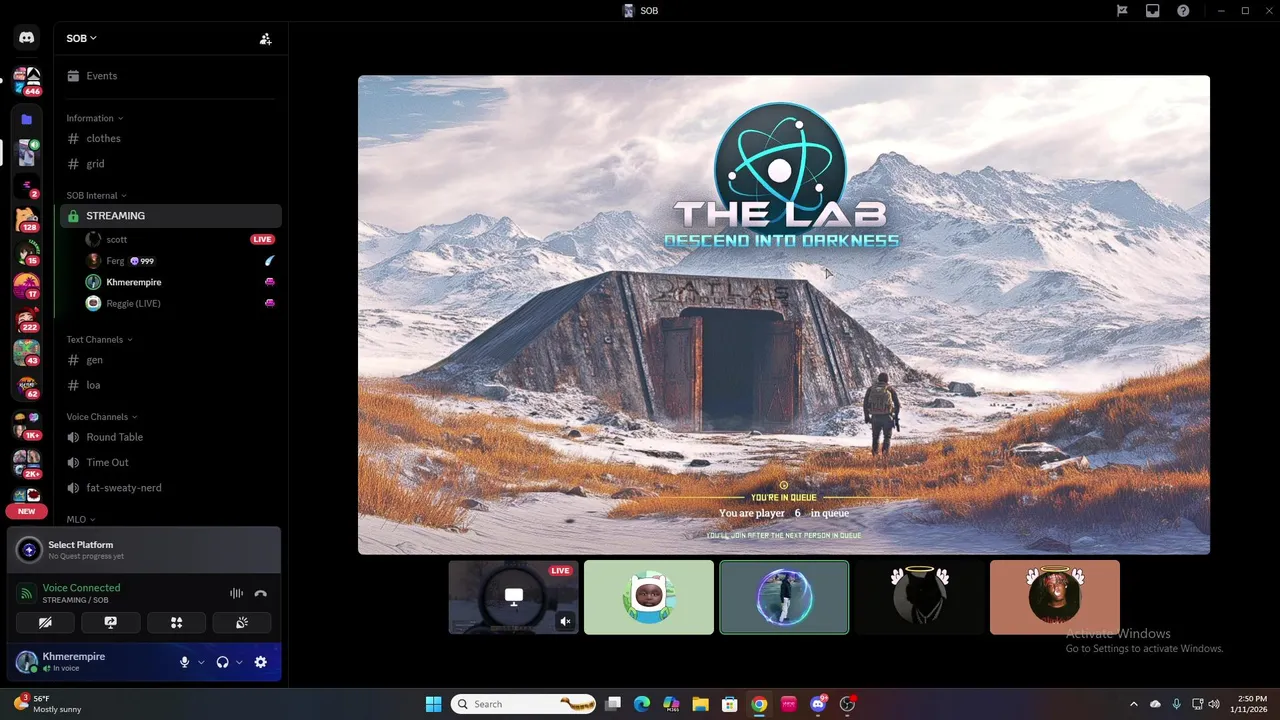
Task: Open Discord help question mark icon
Action: coord(1184,11)
